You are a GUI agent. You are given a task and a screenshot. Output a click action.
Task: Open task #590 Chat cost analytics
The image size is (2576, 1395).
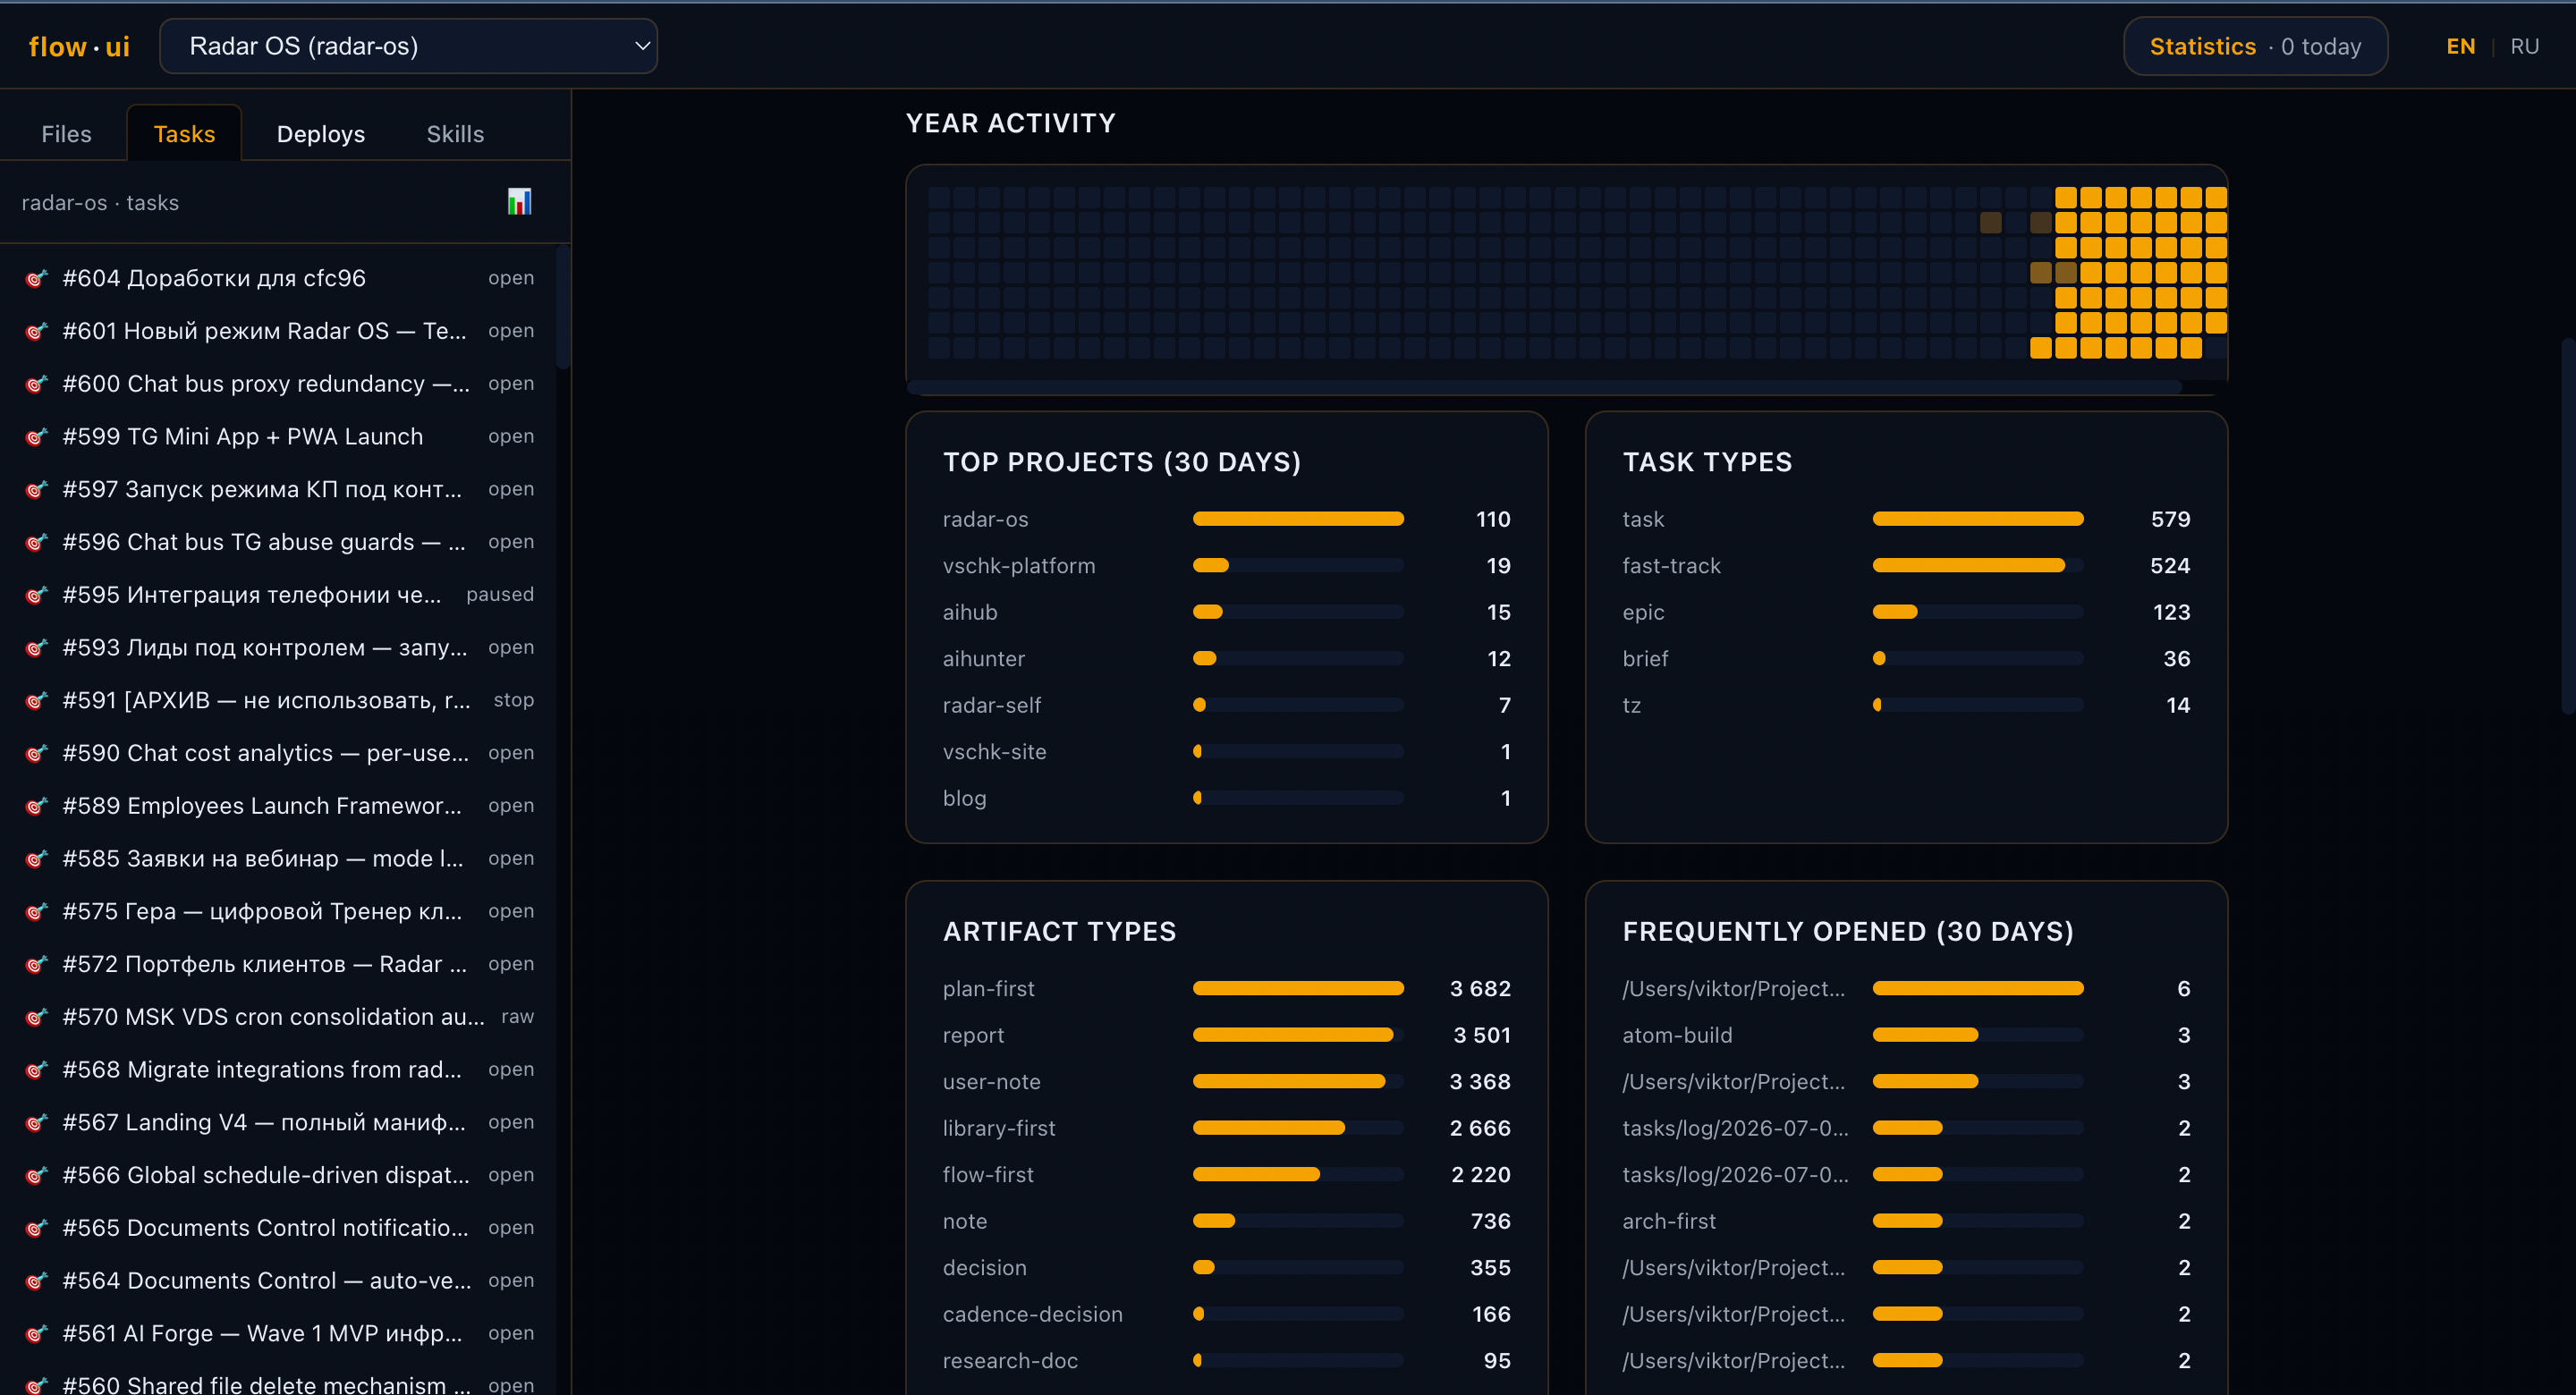280,753
